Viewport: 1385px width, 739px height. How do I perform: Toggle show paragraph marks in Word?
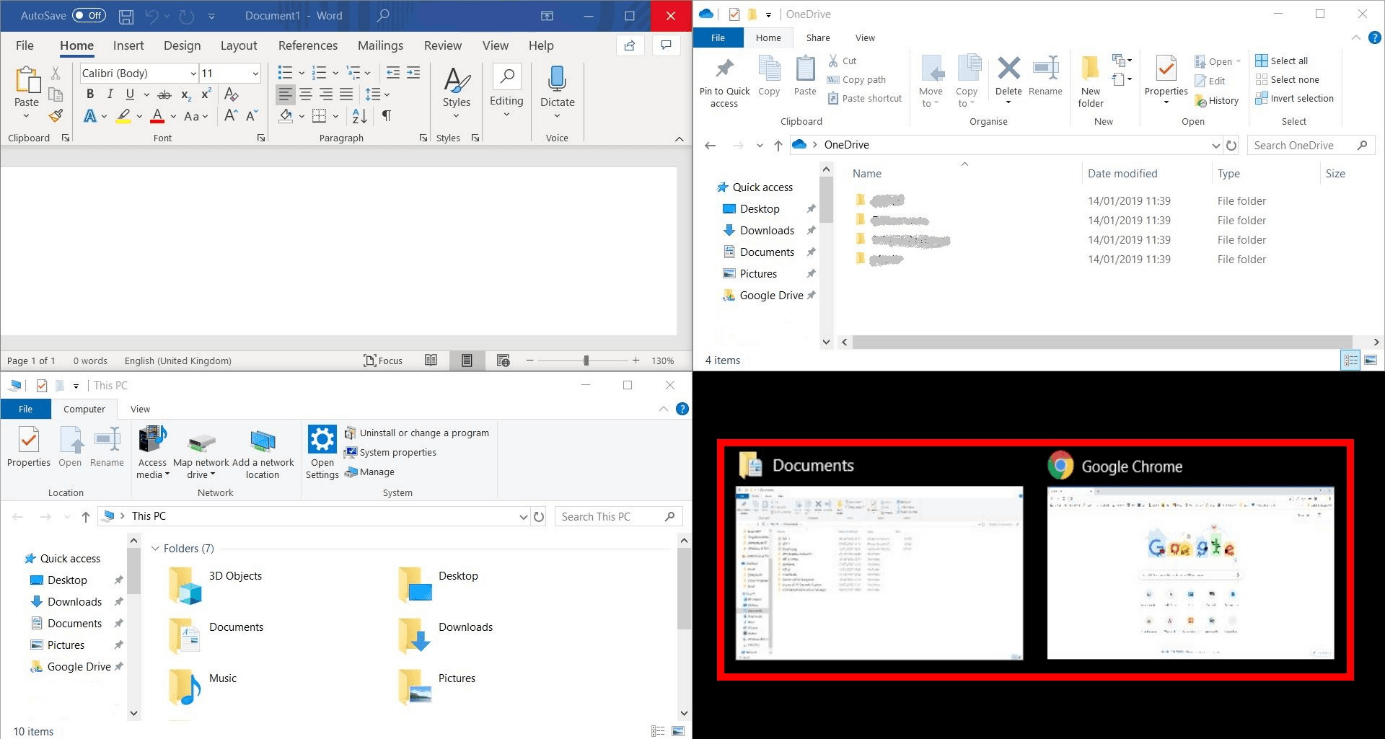point(386,116)
